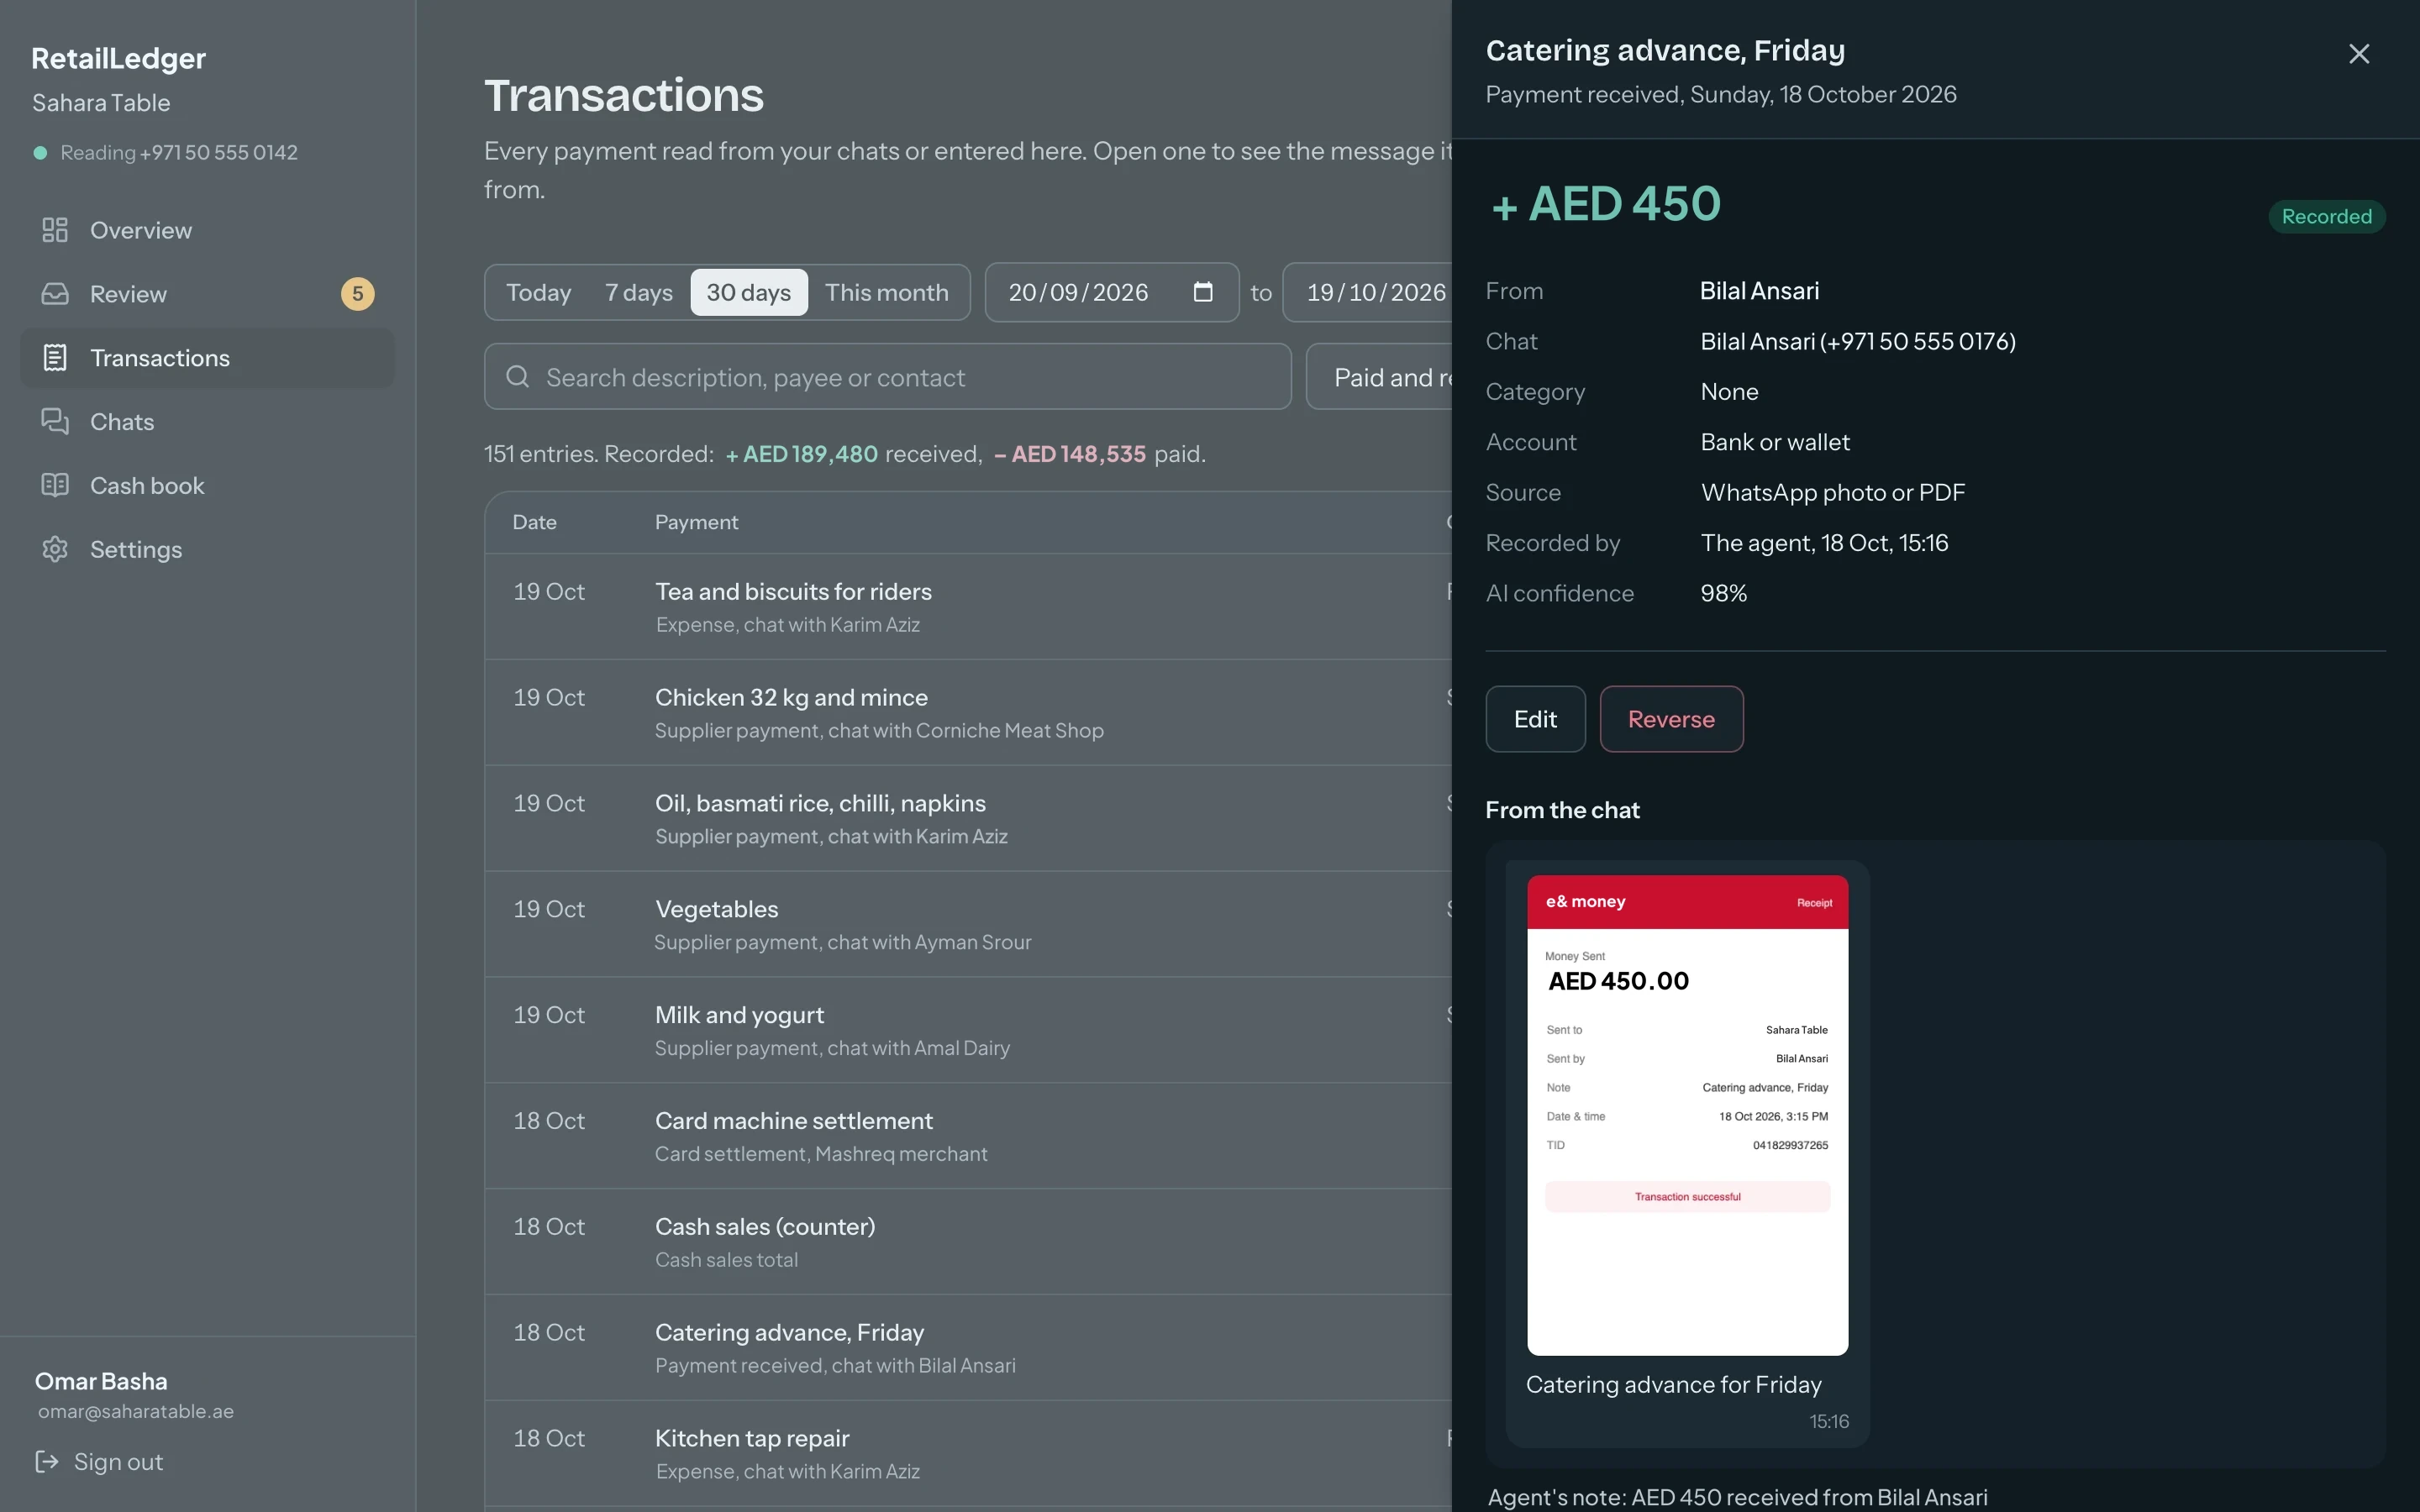
Task: Click the end date field 19/10/2026
Action: 1368,292
